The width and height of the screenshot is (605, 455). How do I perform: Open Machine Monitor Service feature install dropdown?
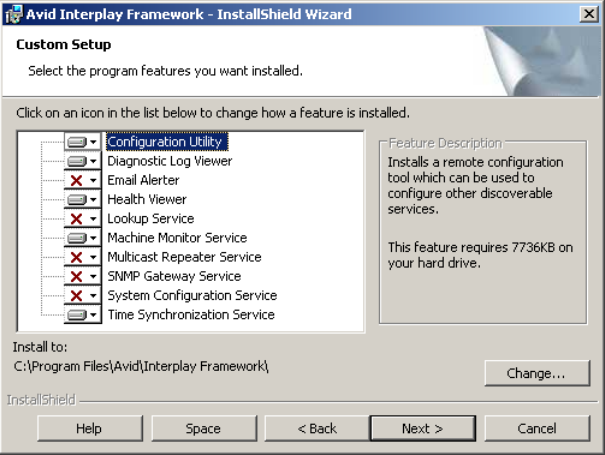(83, 238)
